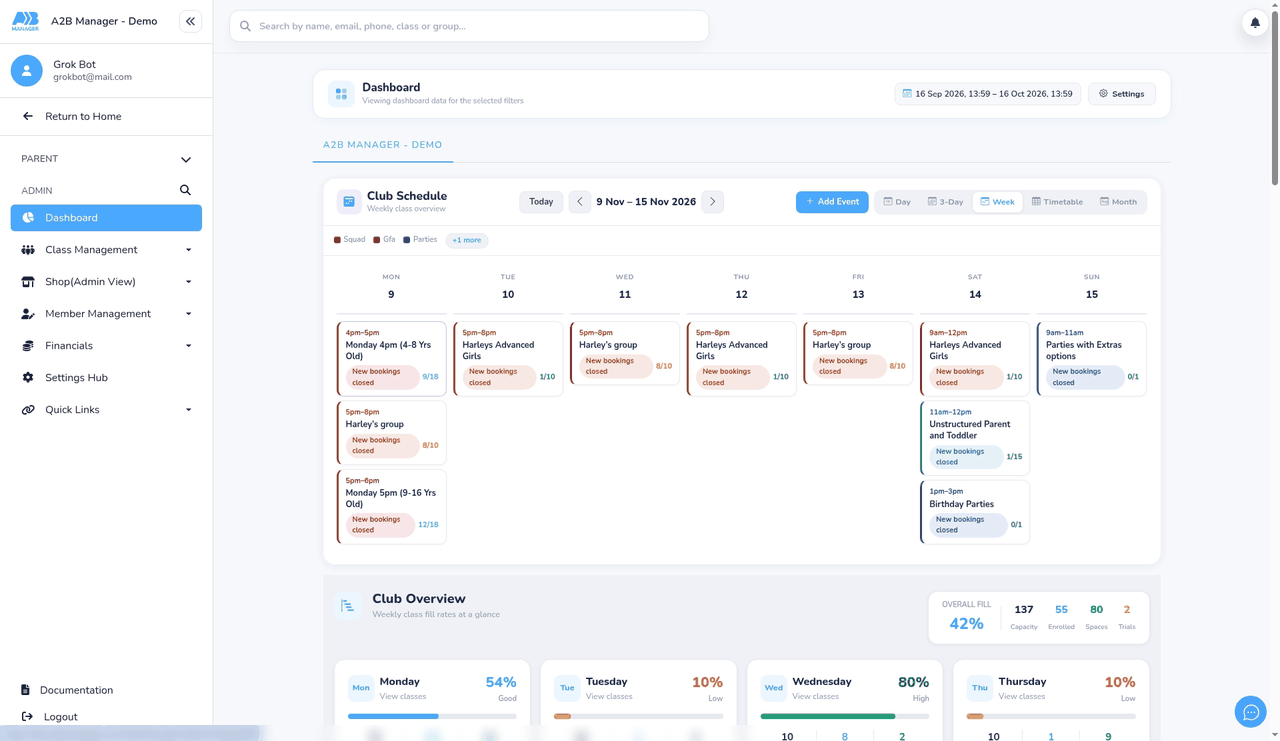Click the Tuesday 'Tue' badge icon
Image resolution: width=1280 pixels, height=741 pixels.
pos(567,688)
